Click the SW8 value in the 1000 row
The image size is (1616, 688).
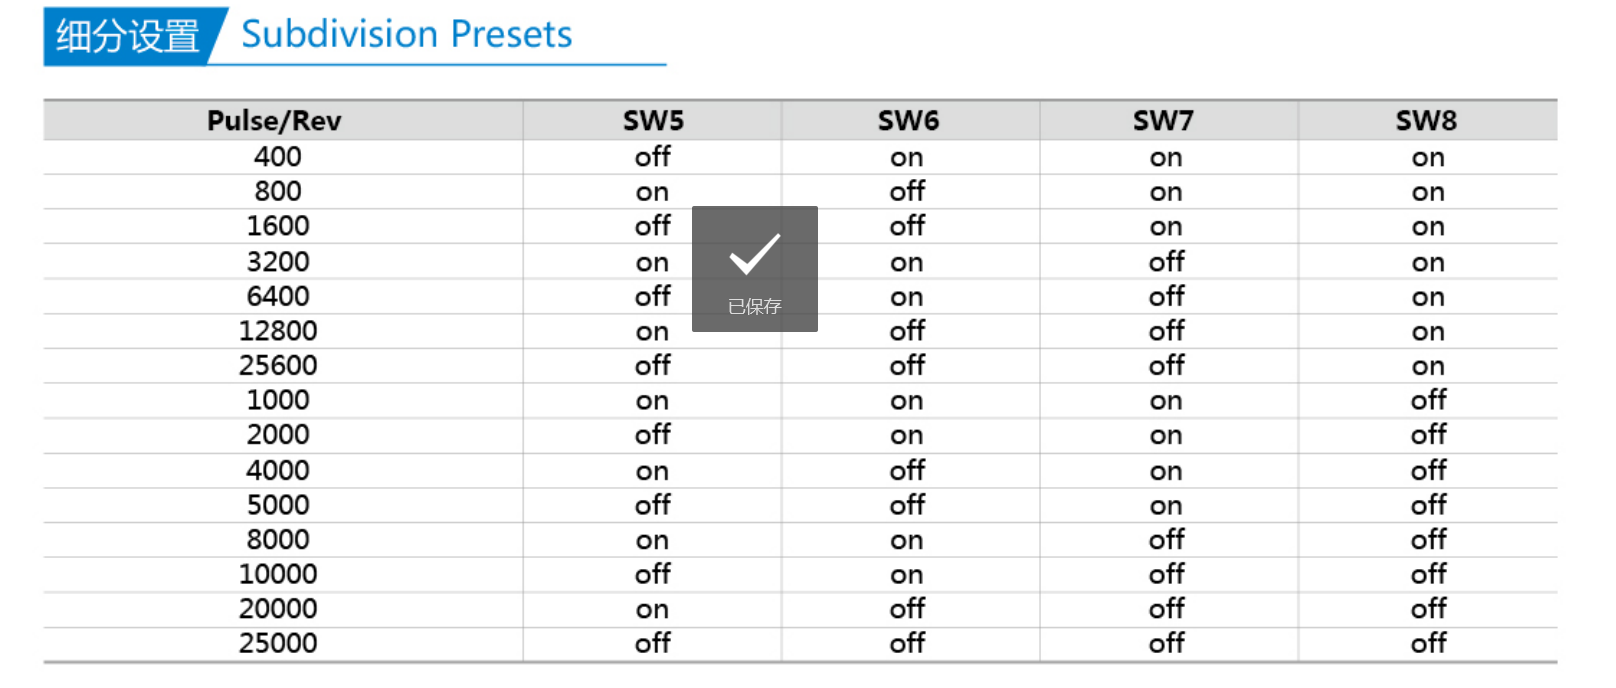tap(1428, 400)
